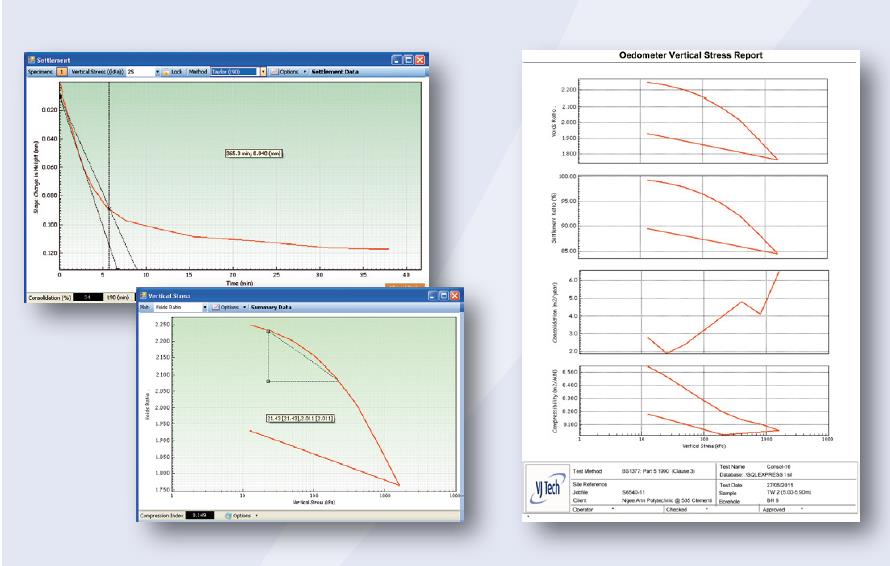Image resolution: width=890 pixels, height=566 pixels.
Task: Click the padlock icon beside Lock
Action: [x=164, y=72]
